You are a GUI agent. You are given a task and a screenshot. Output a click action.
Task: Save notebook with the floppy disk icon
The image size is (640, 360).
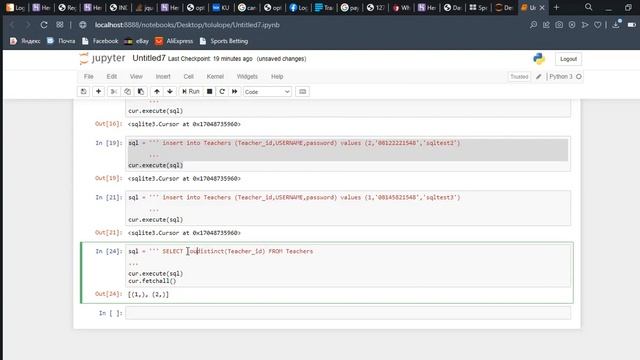(x=84, y=91)
